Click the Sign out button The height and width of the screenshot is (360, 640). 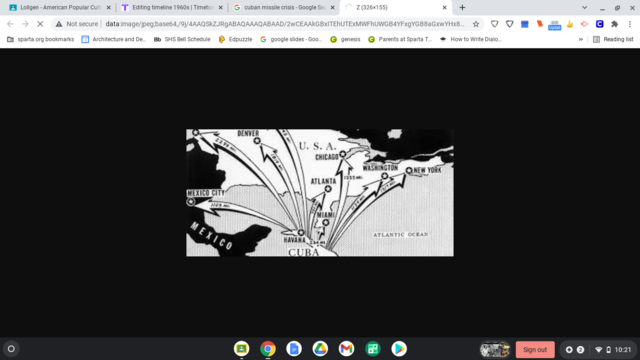[x=535, y=349]
